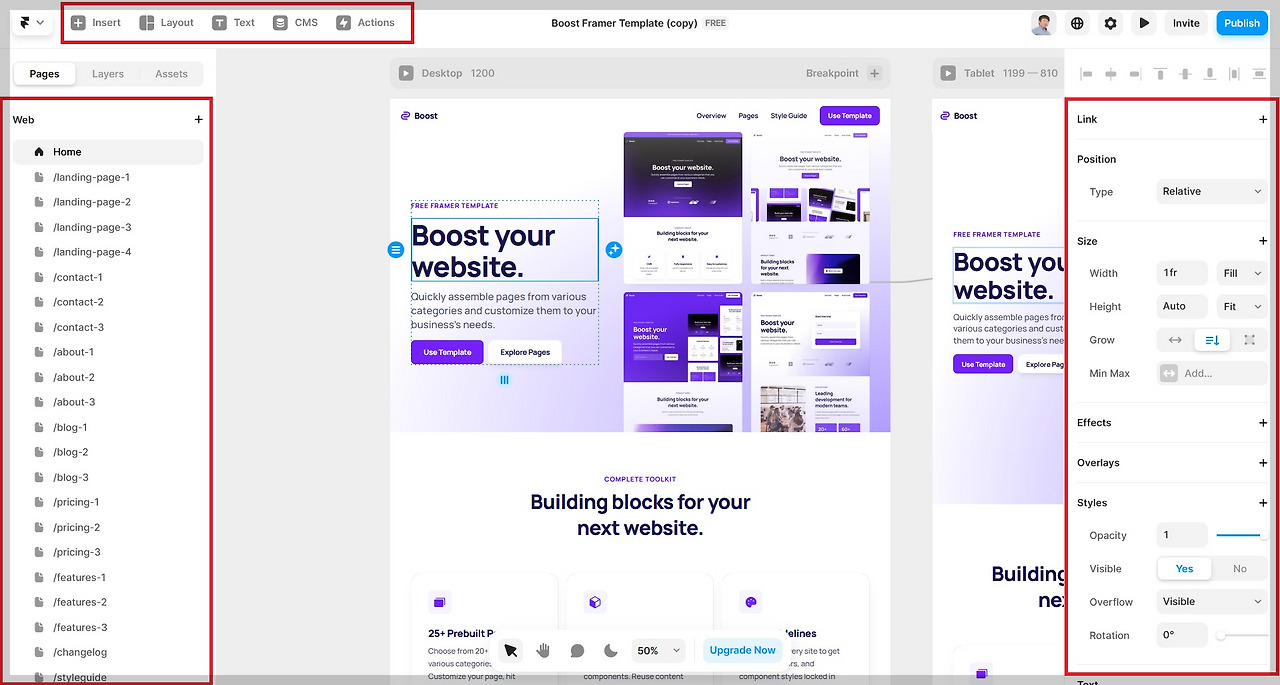The height and width of the screenshot is (685, 1280).
Task: Select the Text tool in top toolbar
Action: 234,22
